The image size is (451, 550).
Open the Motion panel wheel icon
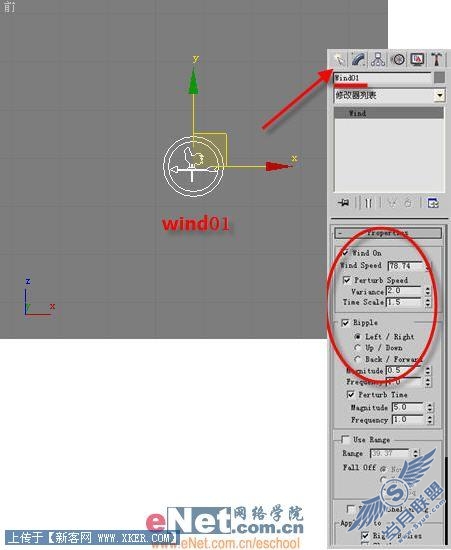[397, 59]
